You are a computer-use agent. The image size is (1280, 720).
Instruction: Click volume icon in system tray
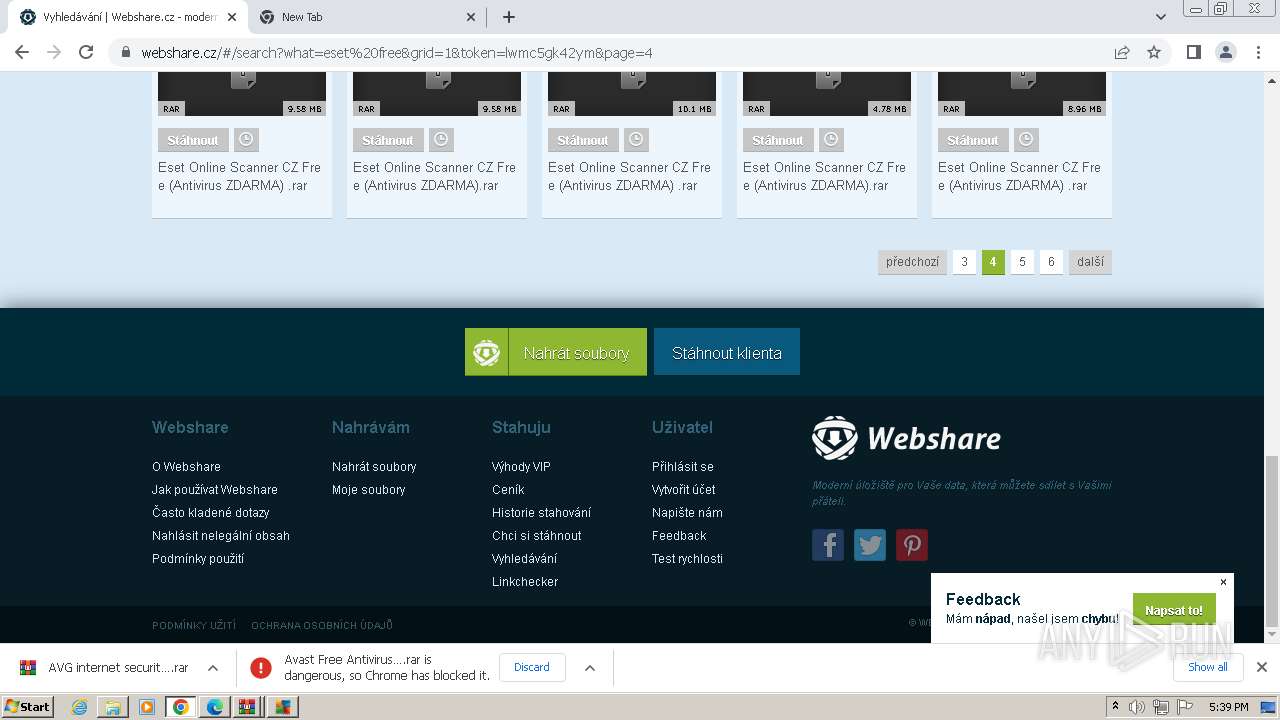pos(1138,707)
